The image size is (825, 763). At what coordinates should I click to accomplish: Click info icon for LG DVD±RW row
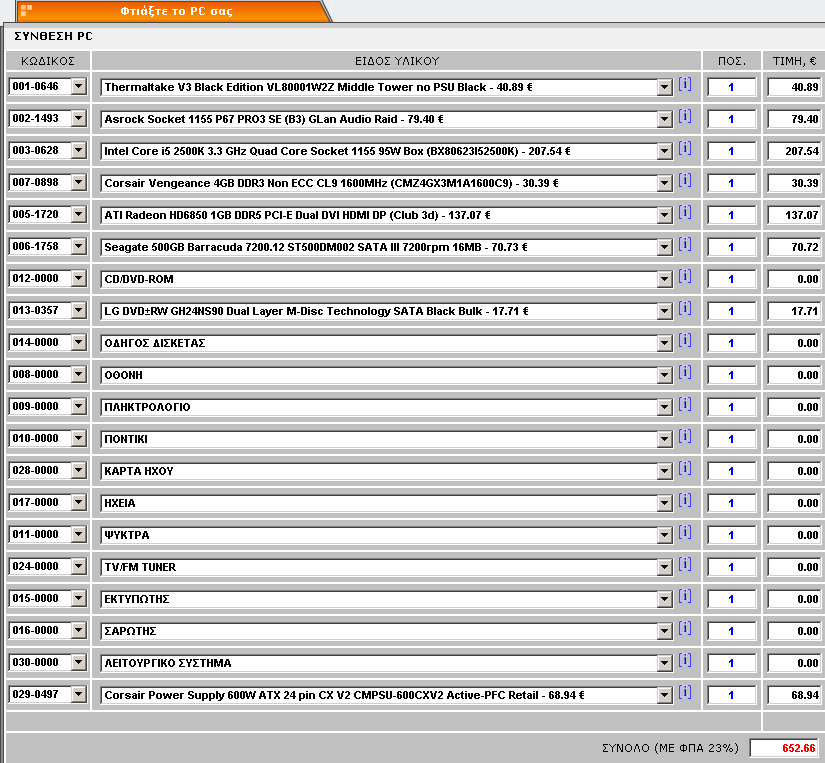[x=685, y=308]
